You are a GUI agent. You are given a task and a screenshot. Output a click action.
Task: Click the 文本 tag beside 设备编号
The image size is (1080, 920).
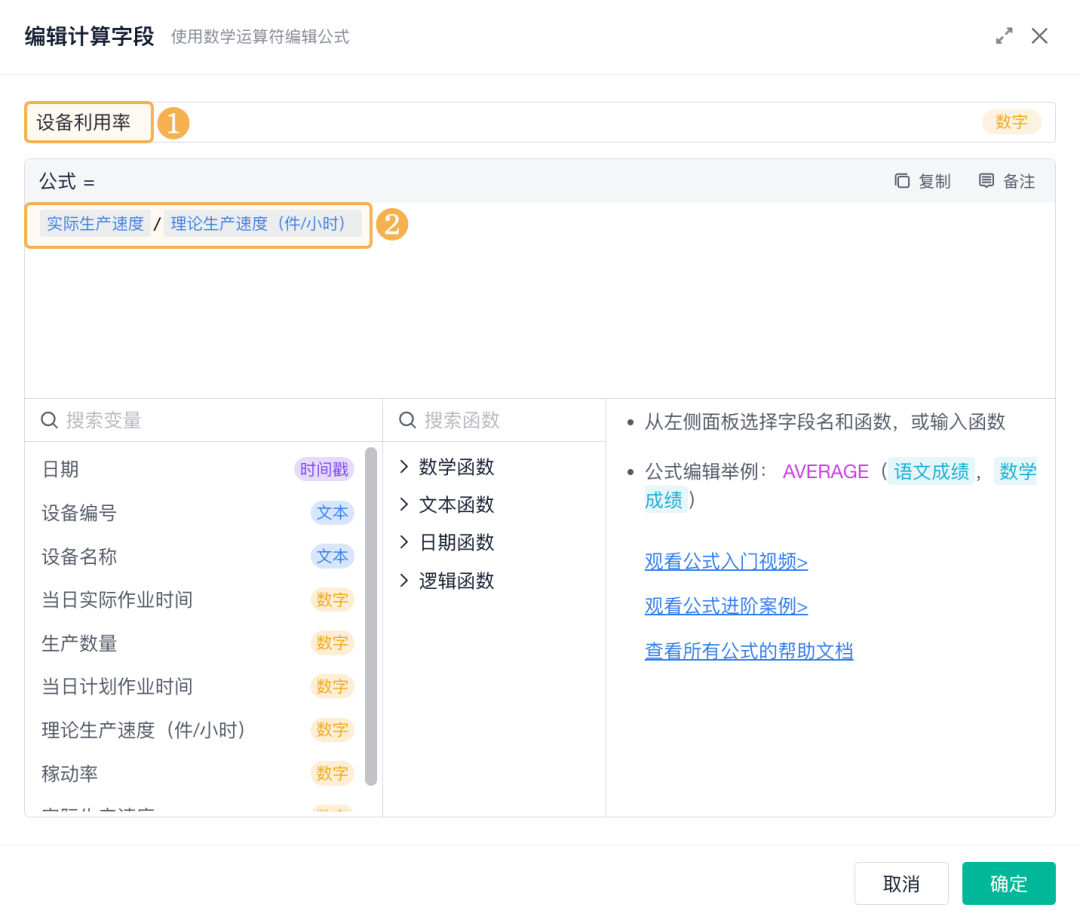click(332, 513)
